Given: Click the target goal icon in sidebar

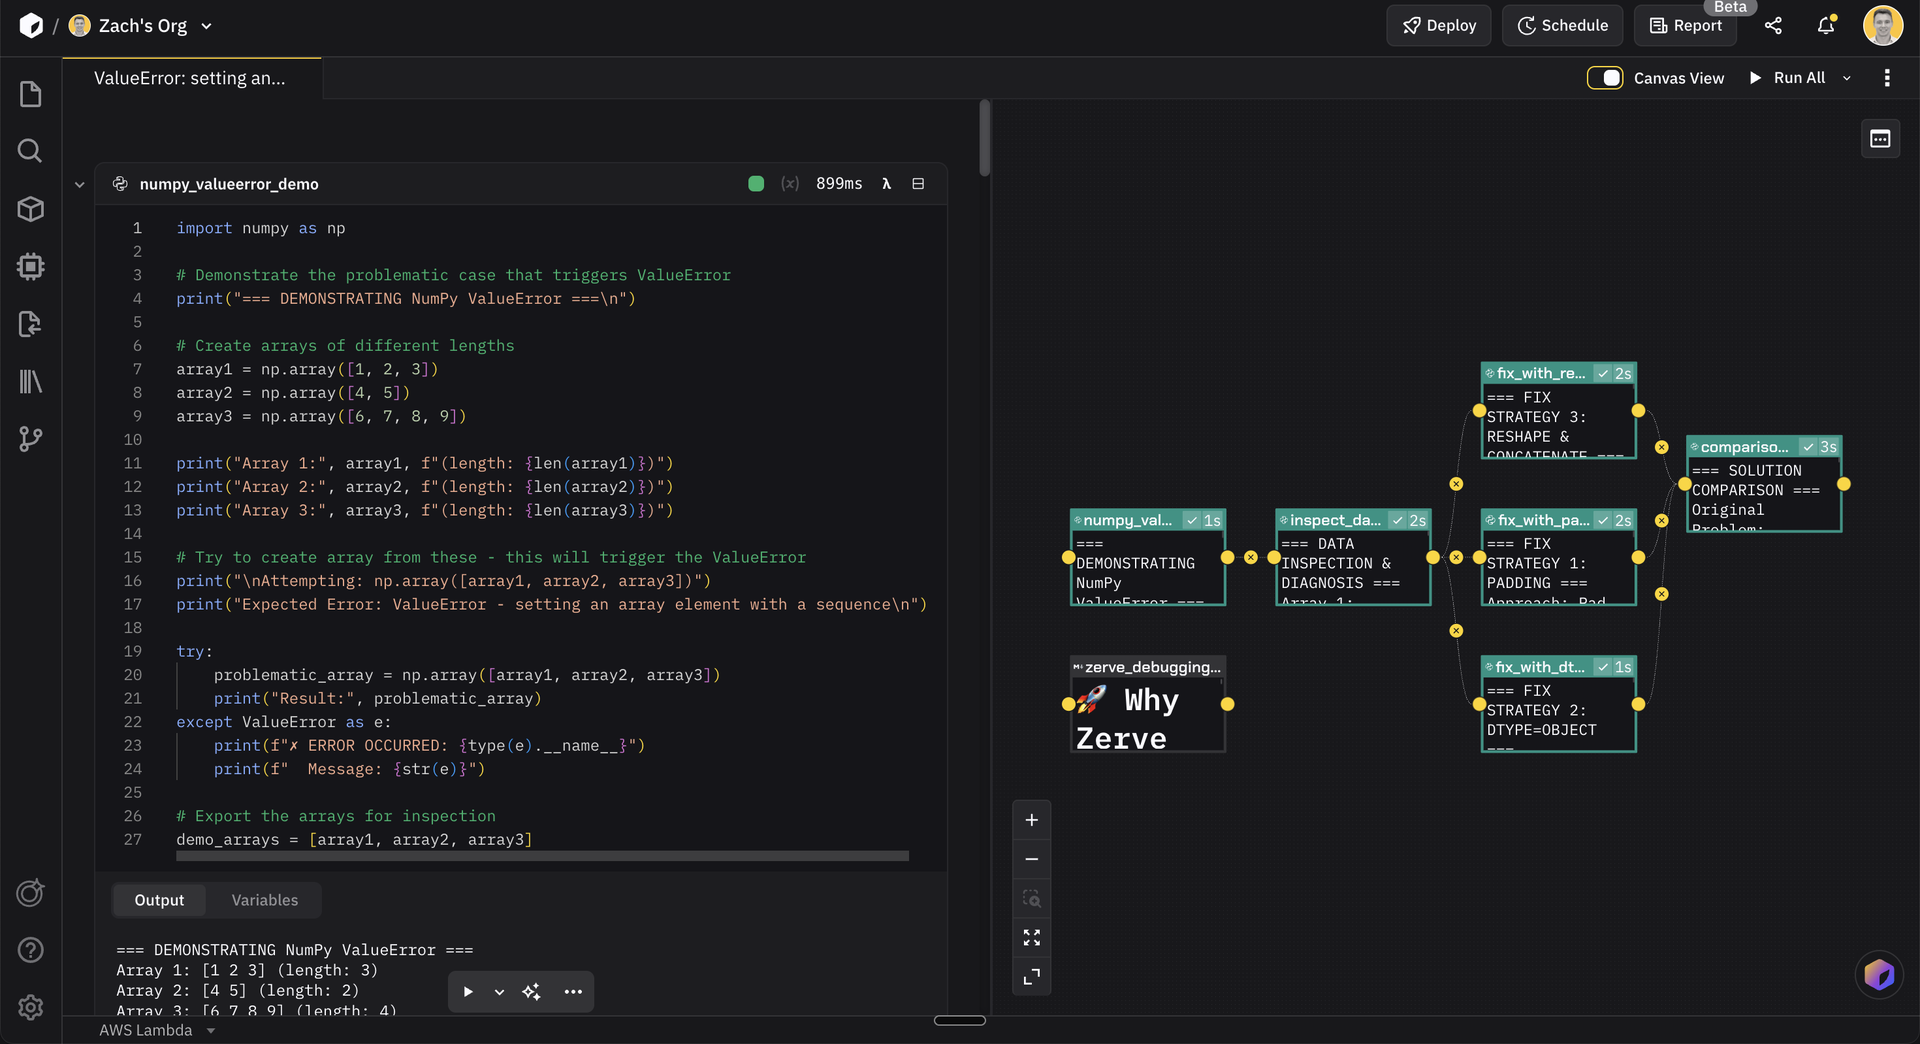Looking at the screenshot, I should pos(31,893).
